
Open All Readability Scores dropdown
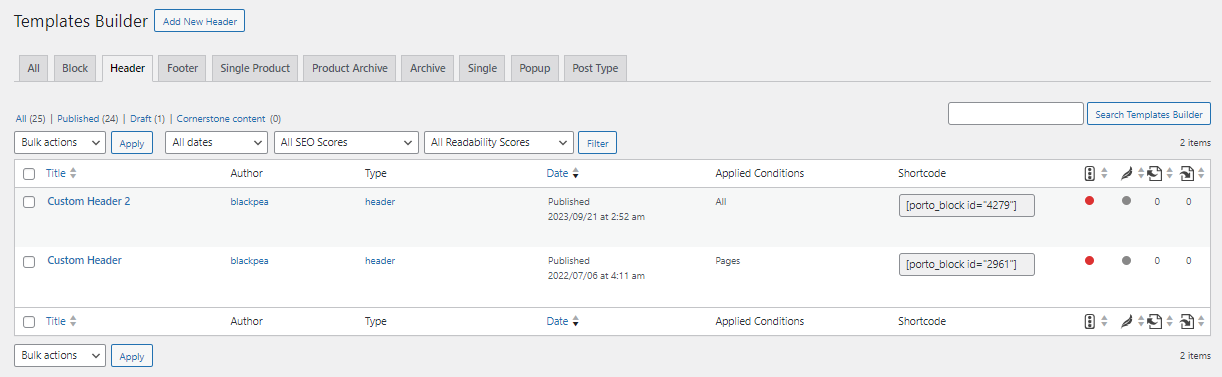point(499,143)
